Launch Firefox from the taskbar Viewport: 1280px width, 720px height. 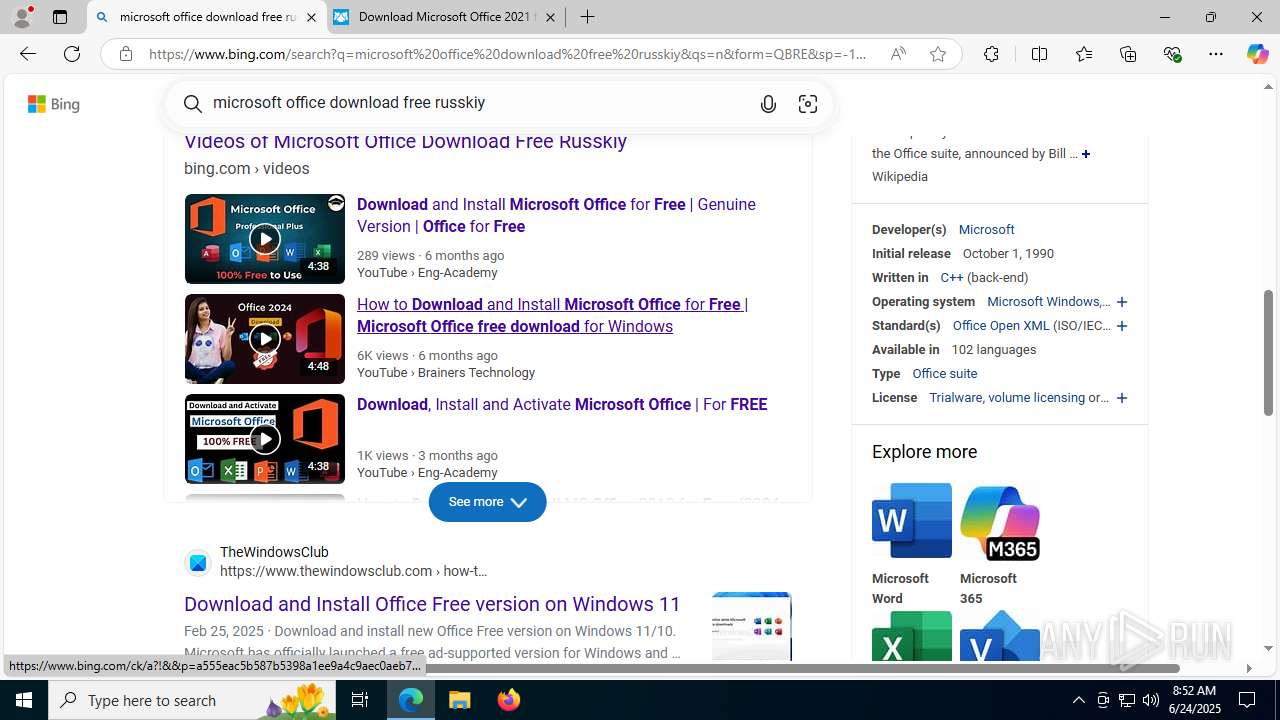tap(508, 700)
